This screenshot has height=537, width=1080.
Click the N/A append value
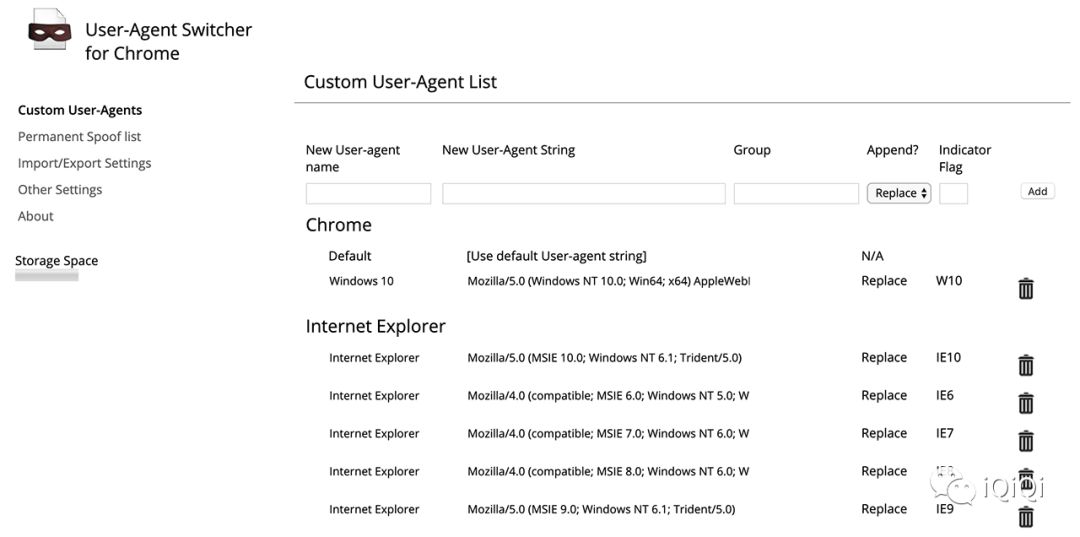(873, 256)
